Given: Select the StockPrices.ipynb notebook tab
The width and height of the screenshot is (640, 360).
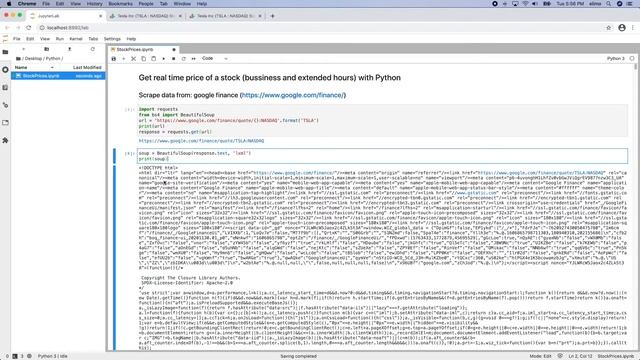Looking at the screenshot, I should pos(144,49).
